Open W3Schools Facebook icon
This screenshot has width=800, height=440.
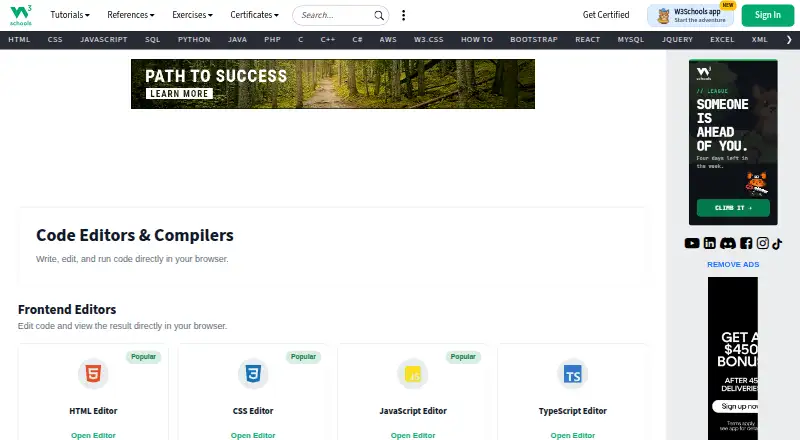point(746,243)
